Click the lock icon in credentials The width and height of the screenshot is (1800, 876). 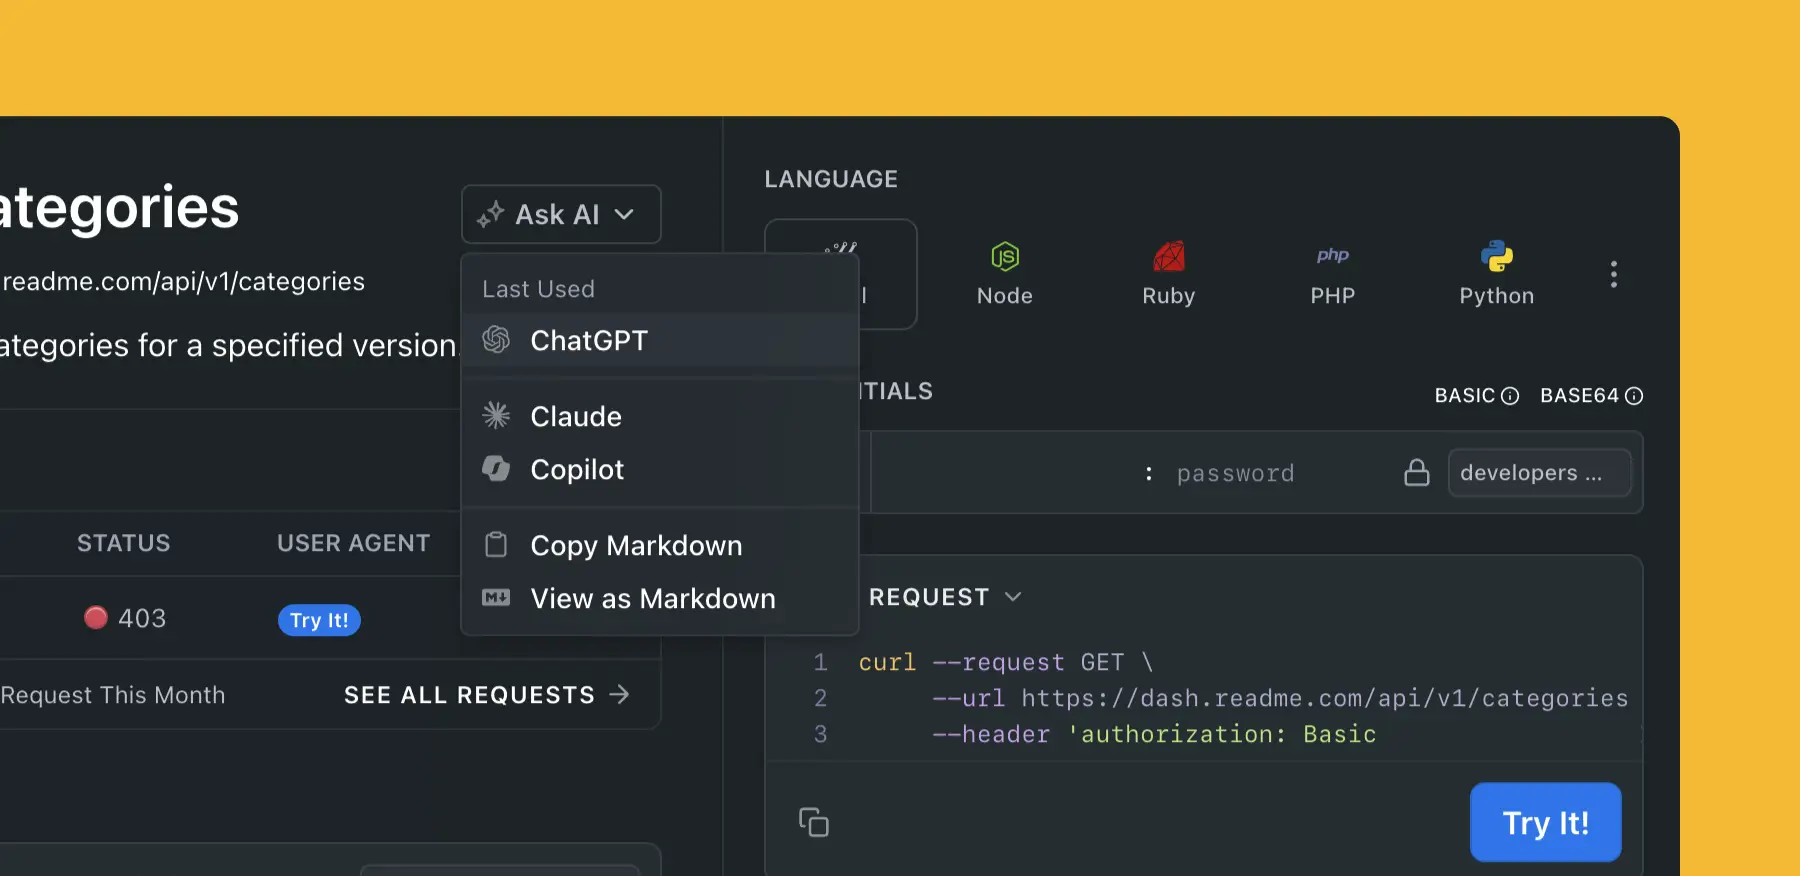(1417, 472)
